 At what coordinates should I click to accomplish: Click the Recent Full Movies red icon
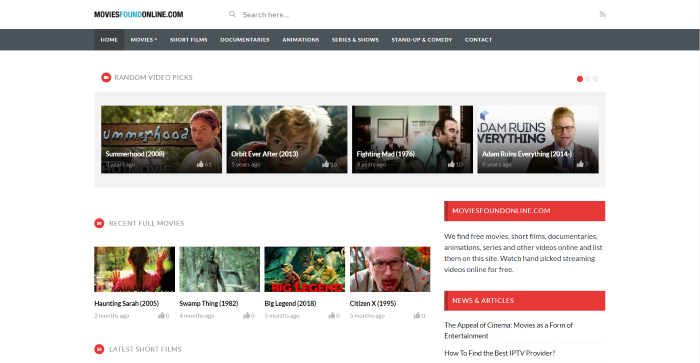[99, 223]
